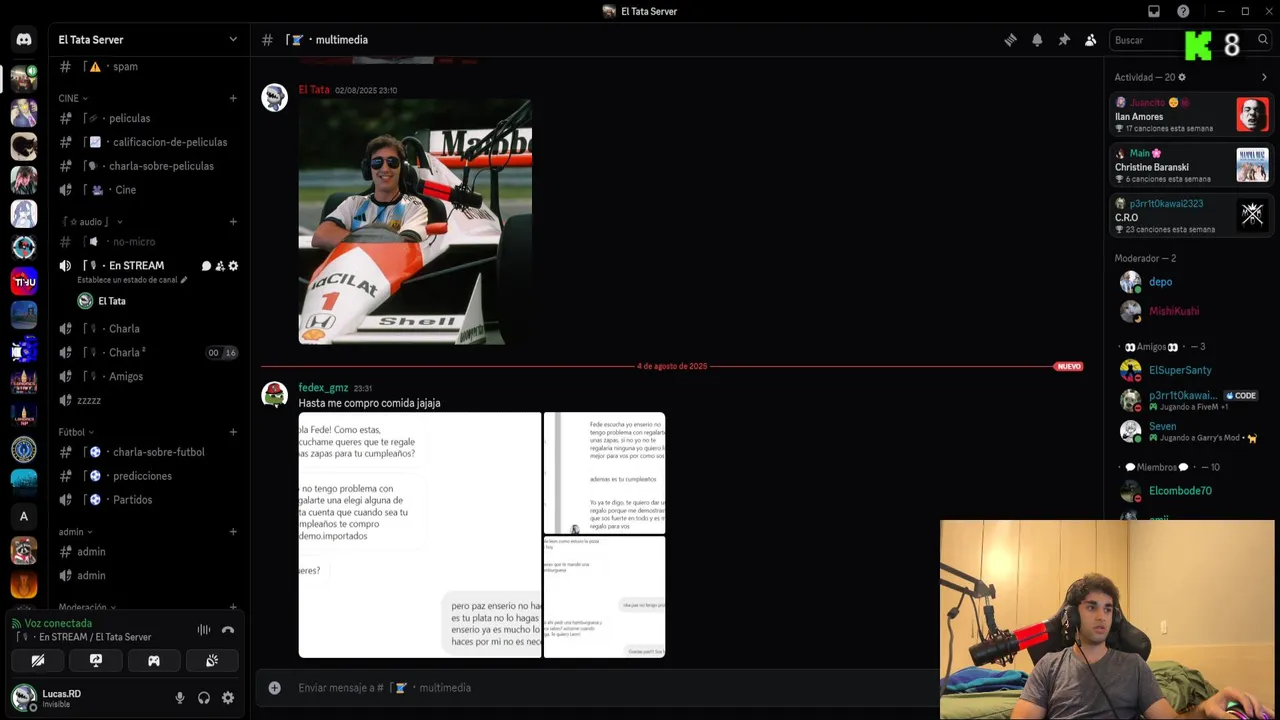Image resolution: width=1280 pixels, height=720 pixels.
Task: Open Lucas.RD user profile panel
Action: pos(48,698)
